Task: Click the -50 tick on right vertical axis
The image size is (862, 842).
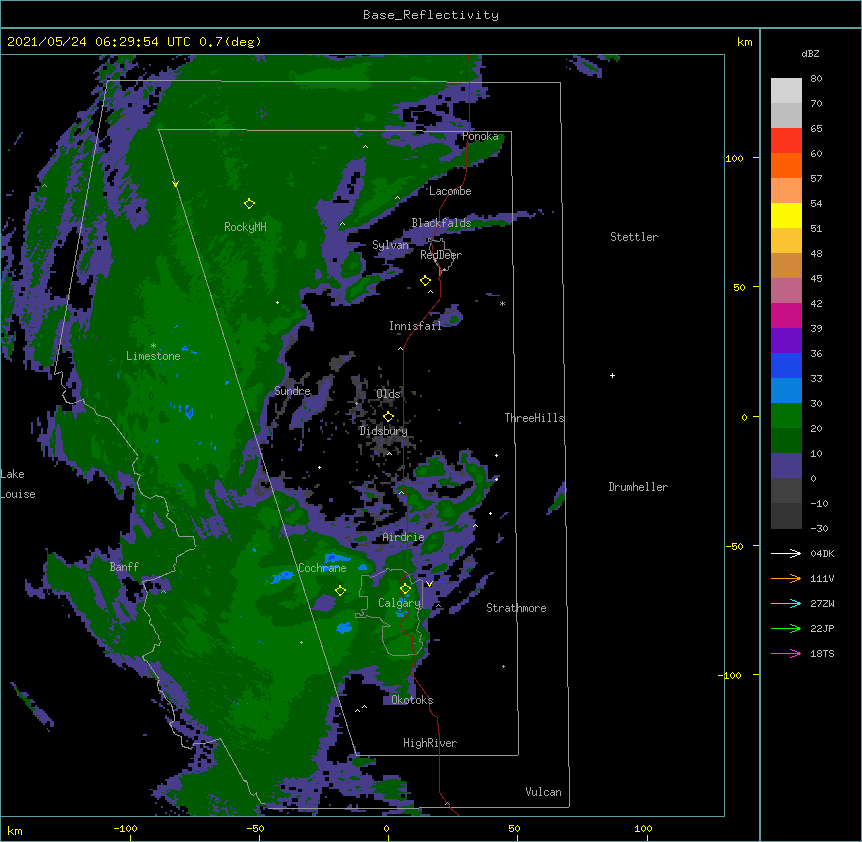Action: point(734,546)
